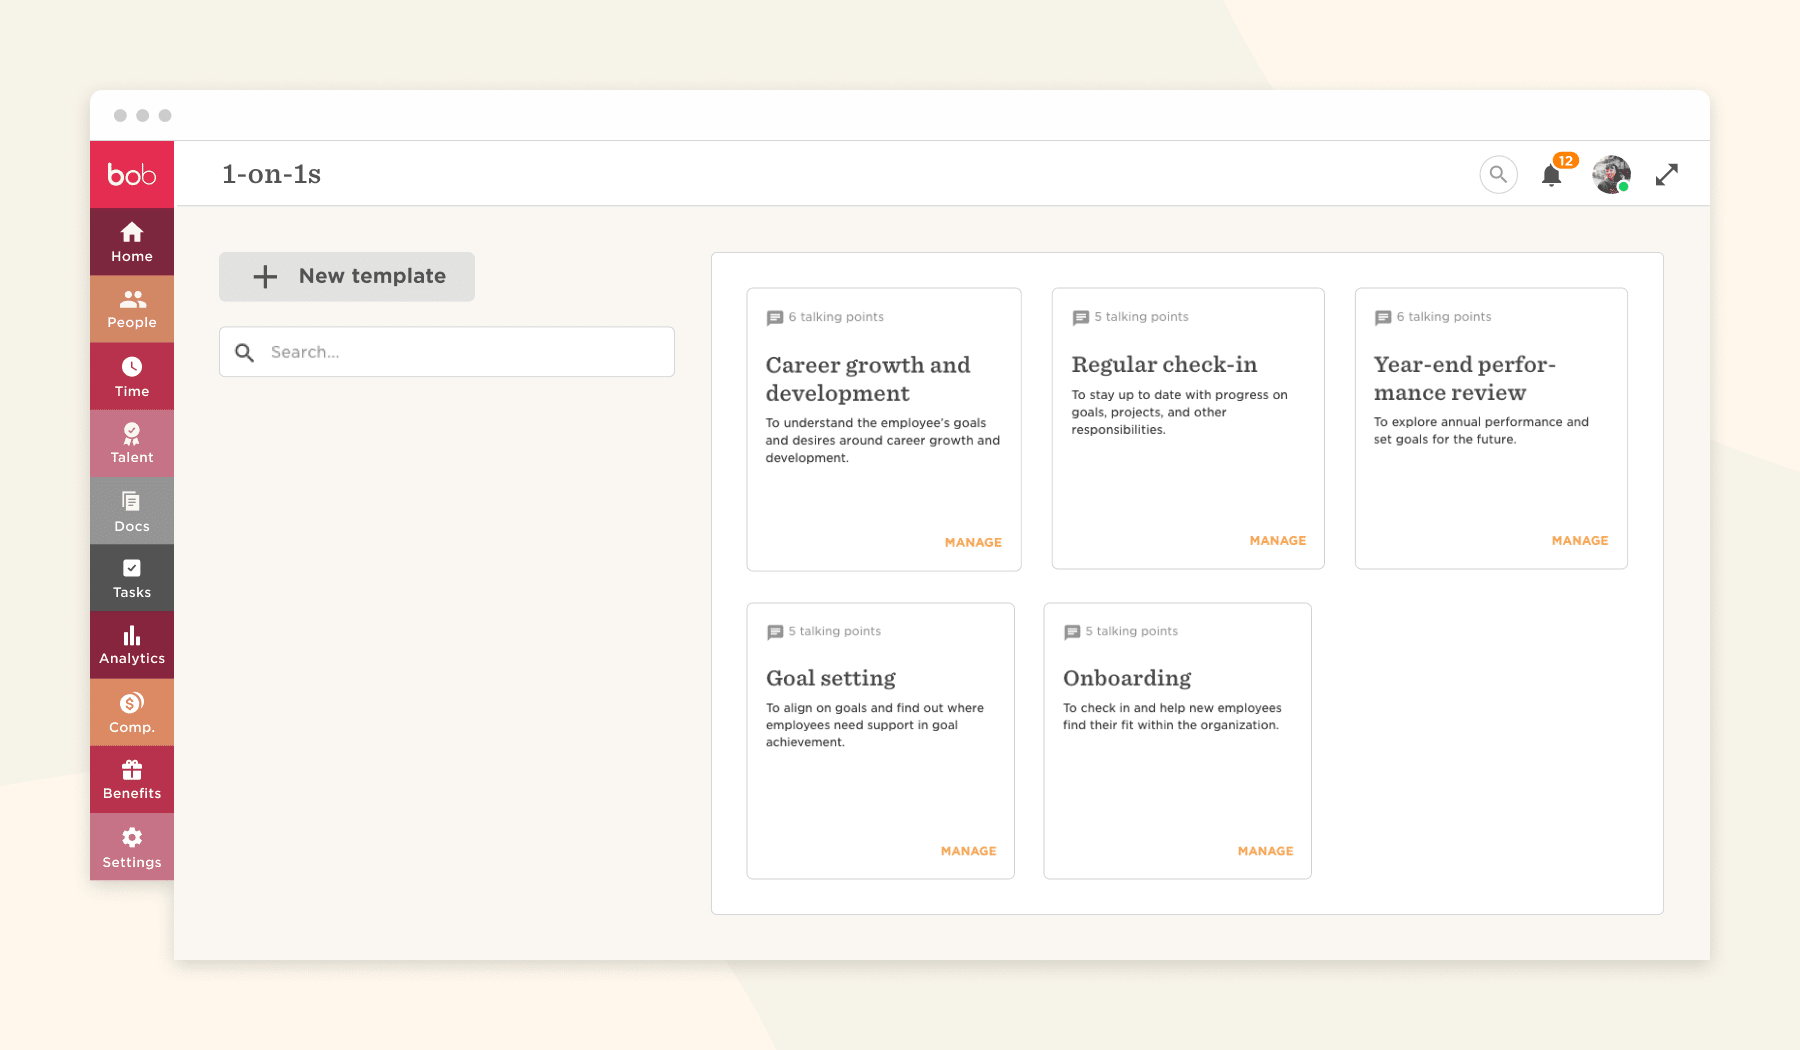Open Time section clock icon
The image size is (1800, 1050).
coord(132,377)
